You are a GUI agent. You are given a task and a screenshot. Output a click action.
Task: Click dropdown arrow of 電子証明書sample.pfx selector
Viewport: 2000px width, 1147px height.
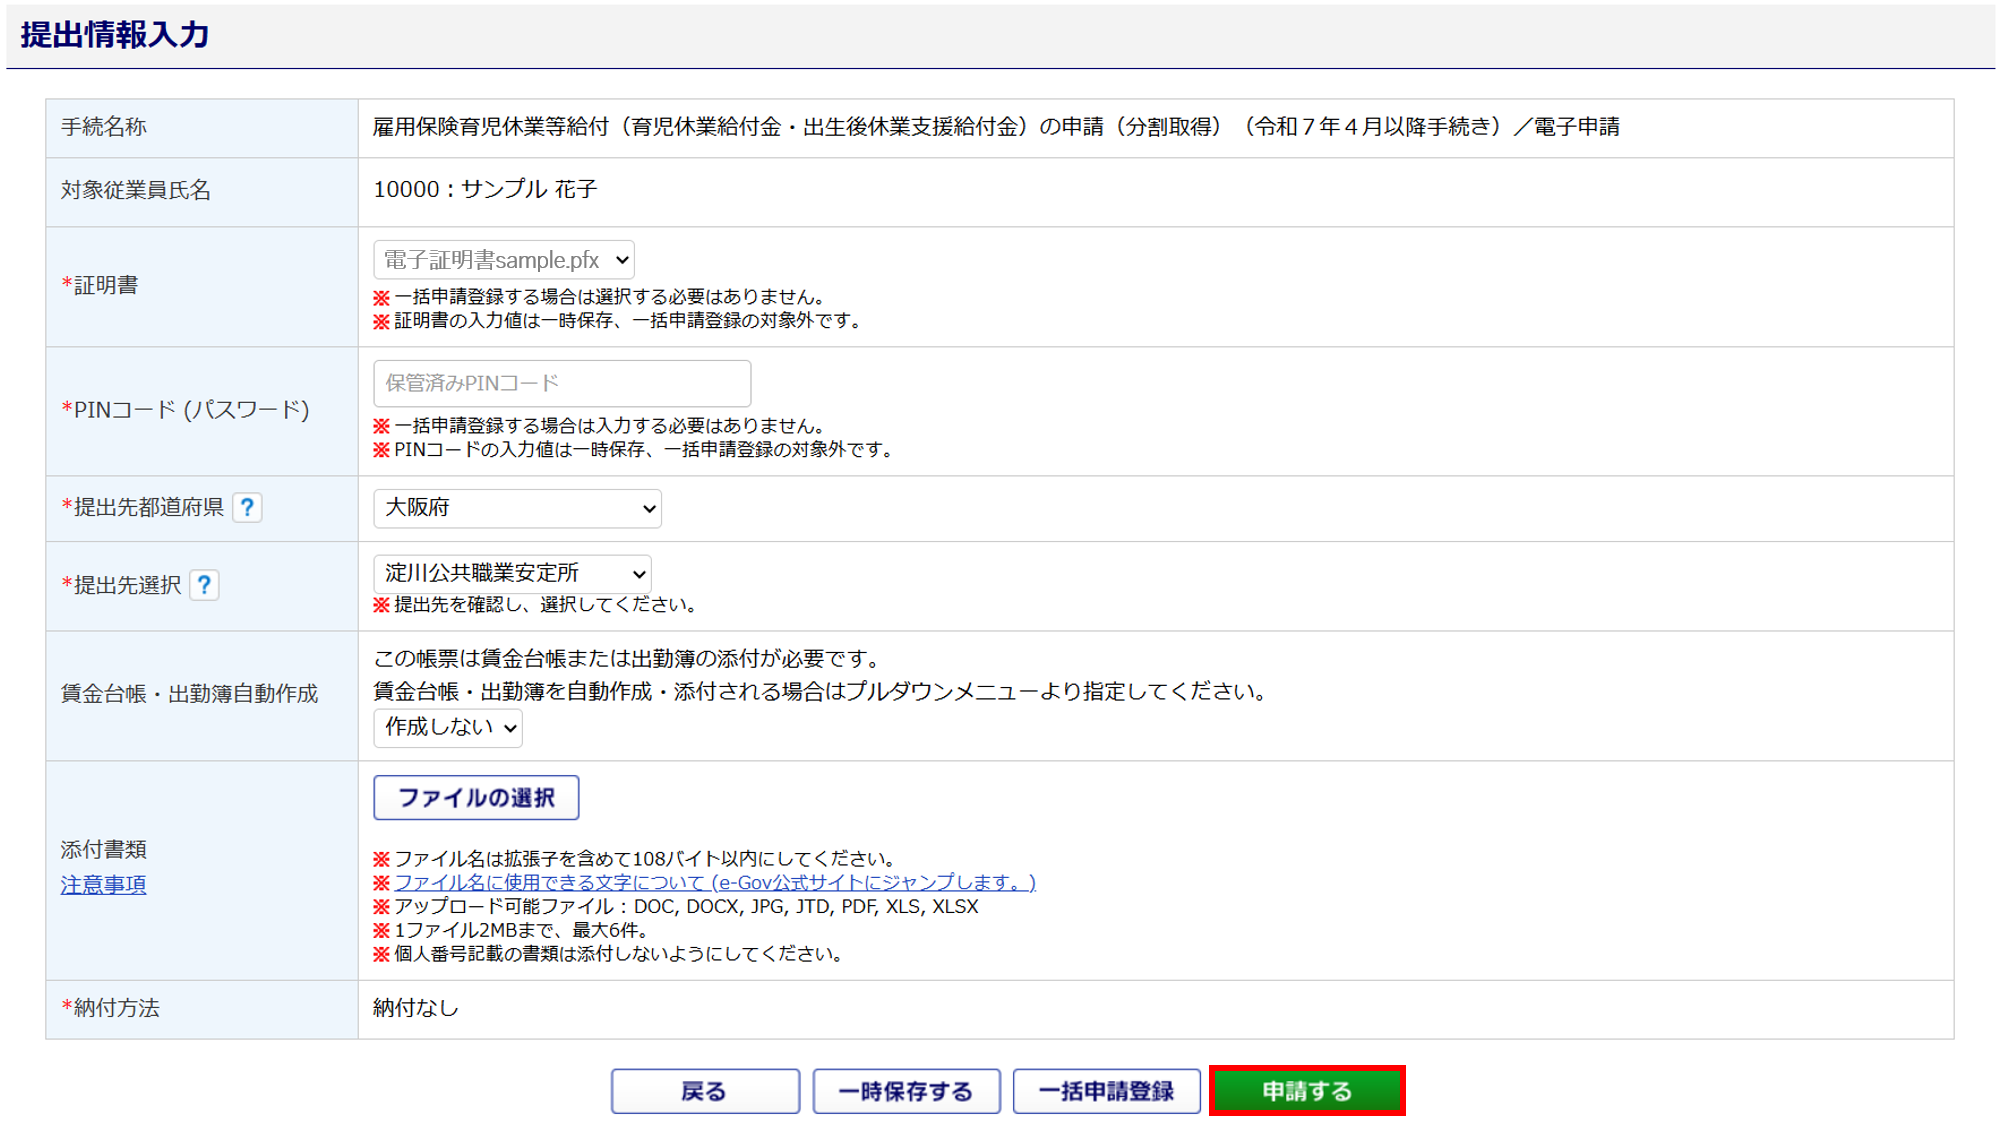(622, 260)
